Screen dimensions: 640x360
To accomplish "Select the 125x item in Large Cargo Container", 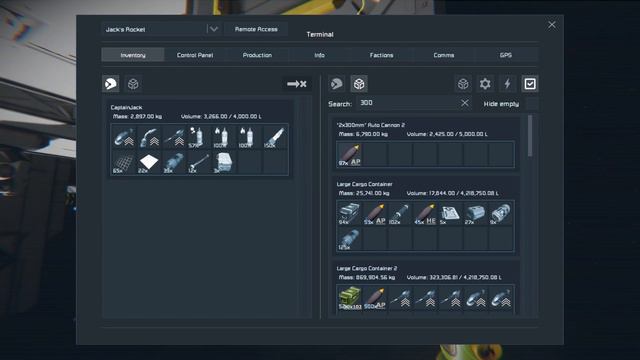I will tap(349, 239).
